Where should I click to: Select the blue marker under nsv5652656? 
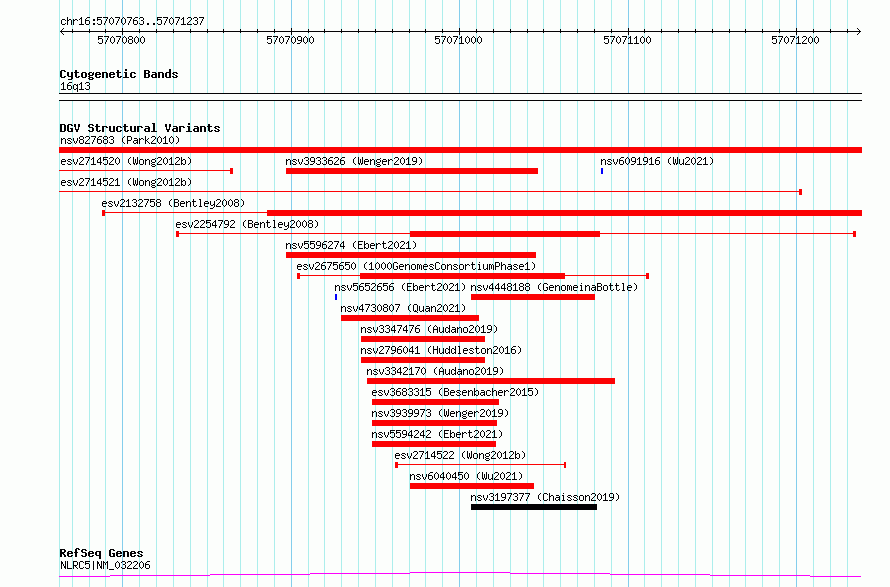pyautogui.click(x=336, y=297)
